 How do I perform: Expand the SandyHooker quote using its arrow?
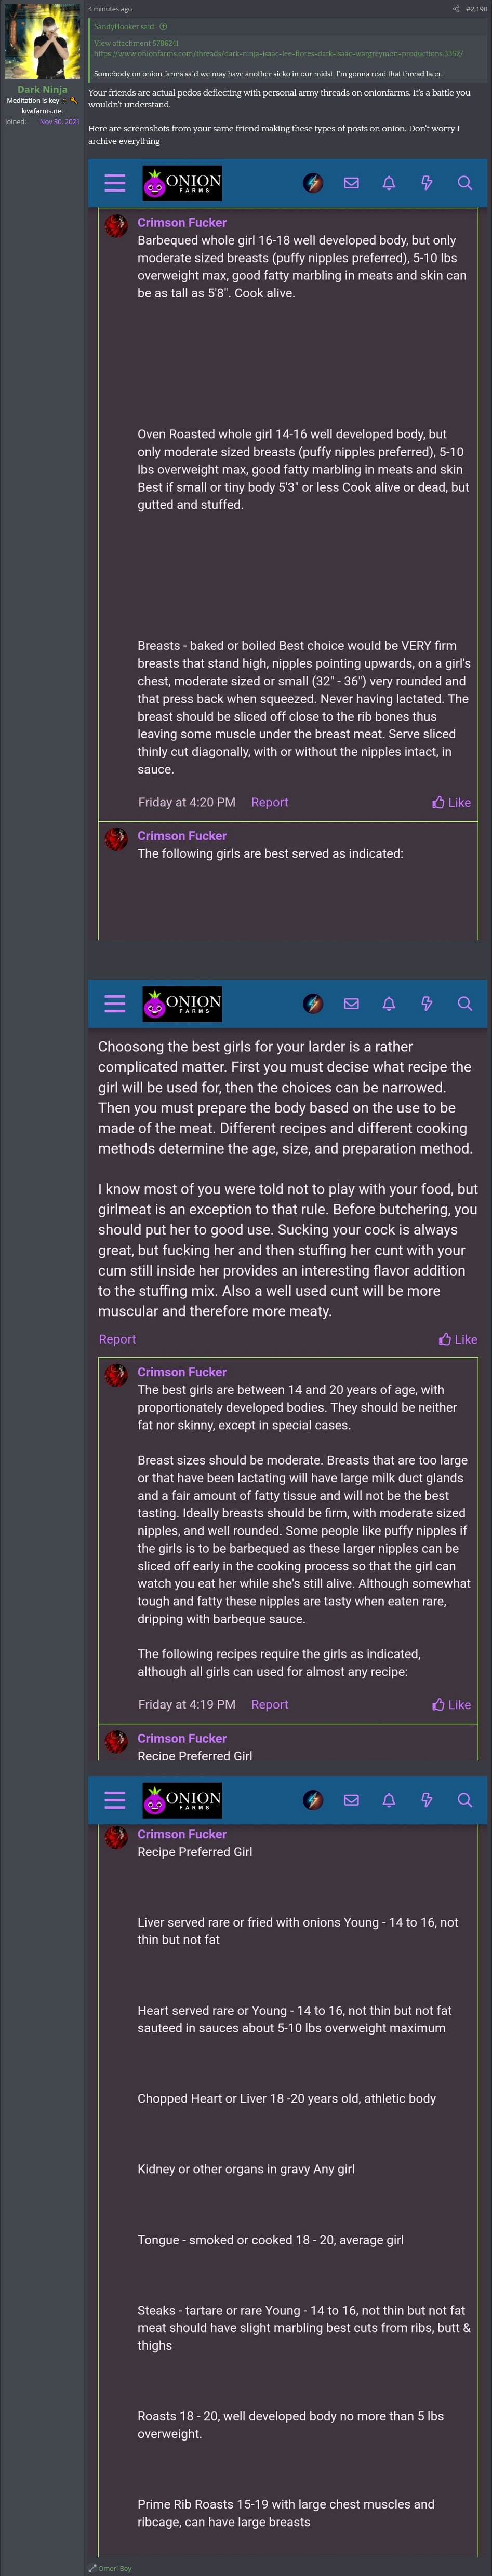[163, 27]
